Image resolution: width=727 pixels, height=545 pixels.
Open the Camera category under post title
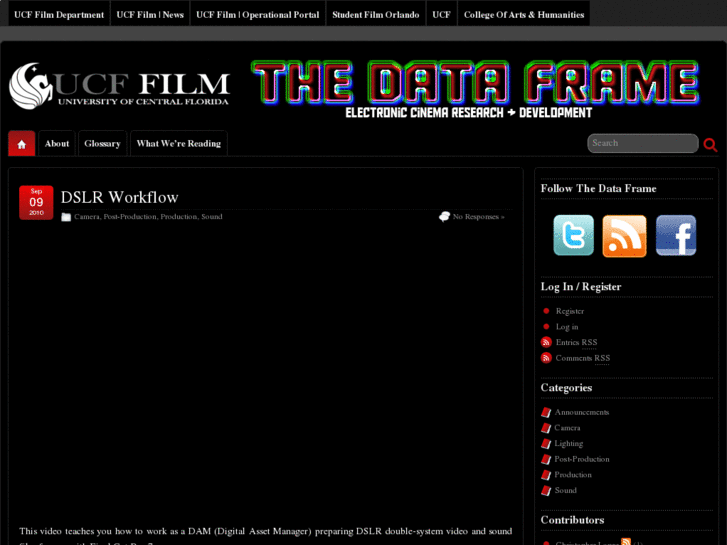coord(87,217)
